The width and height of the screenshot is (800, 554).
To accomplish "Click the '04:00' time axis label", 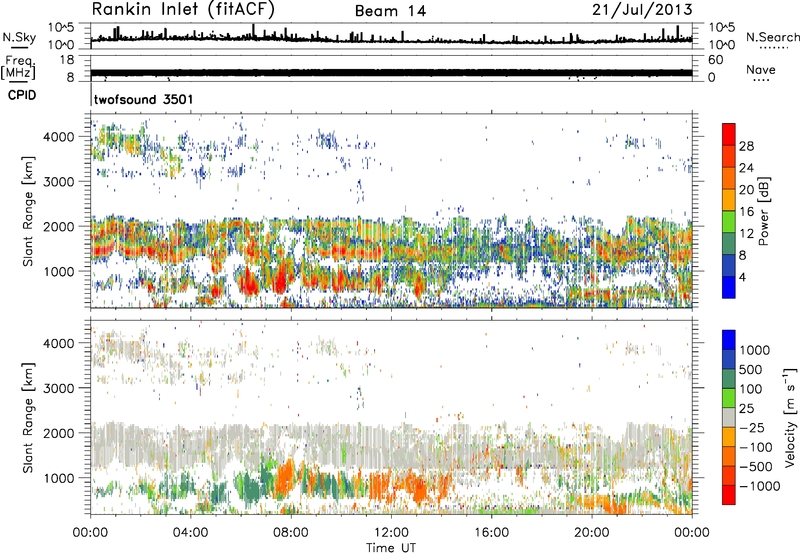I will (191, 533).
